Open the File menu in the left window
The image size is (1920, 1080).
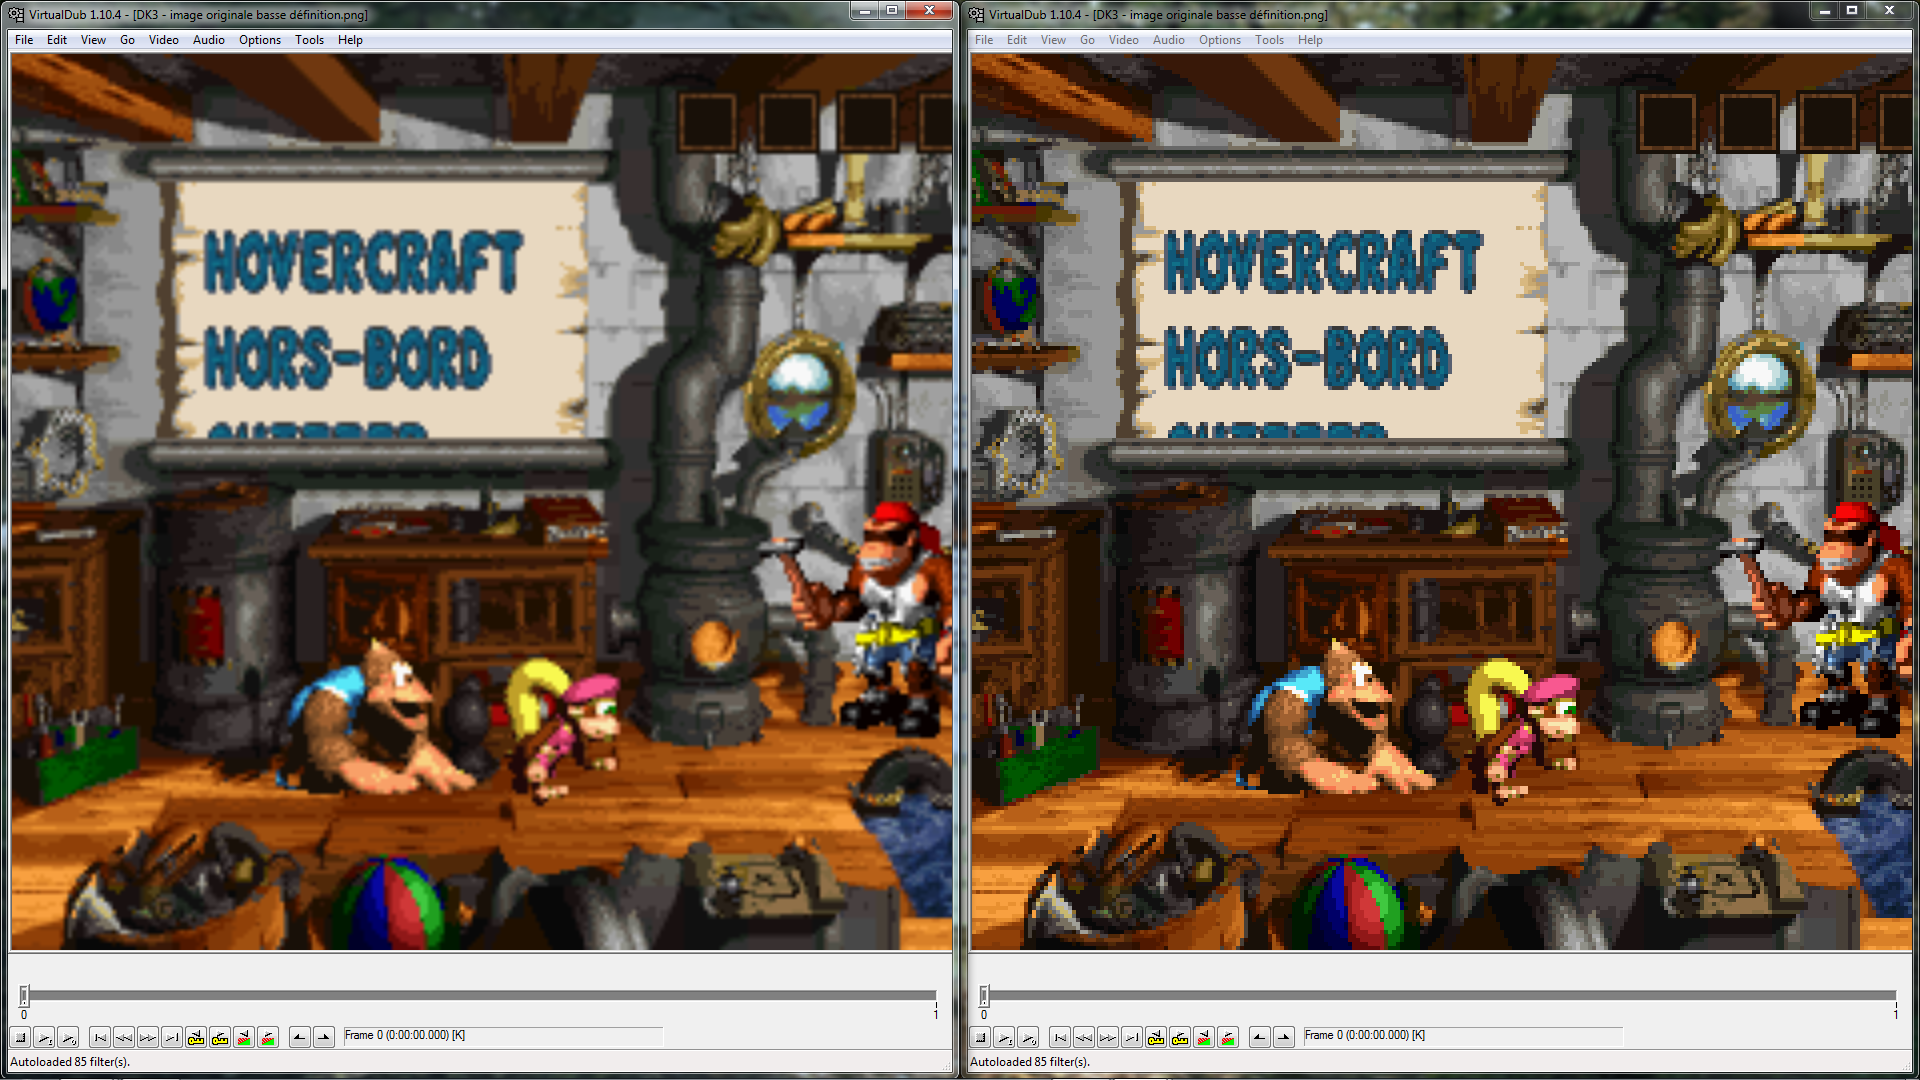pyautogui.click(x=24, y=40)
